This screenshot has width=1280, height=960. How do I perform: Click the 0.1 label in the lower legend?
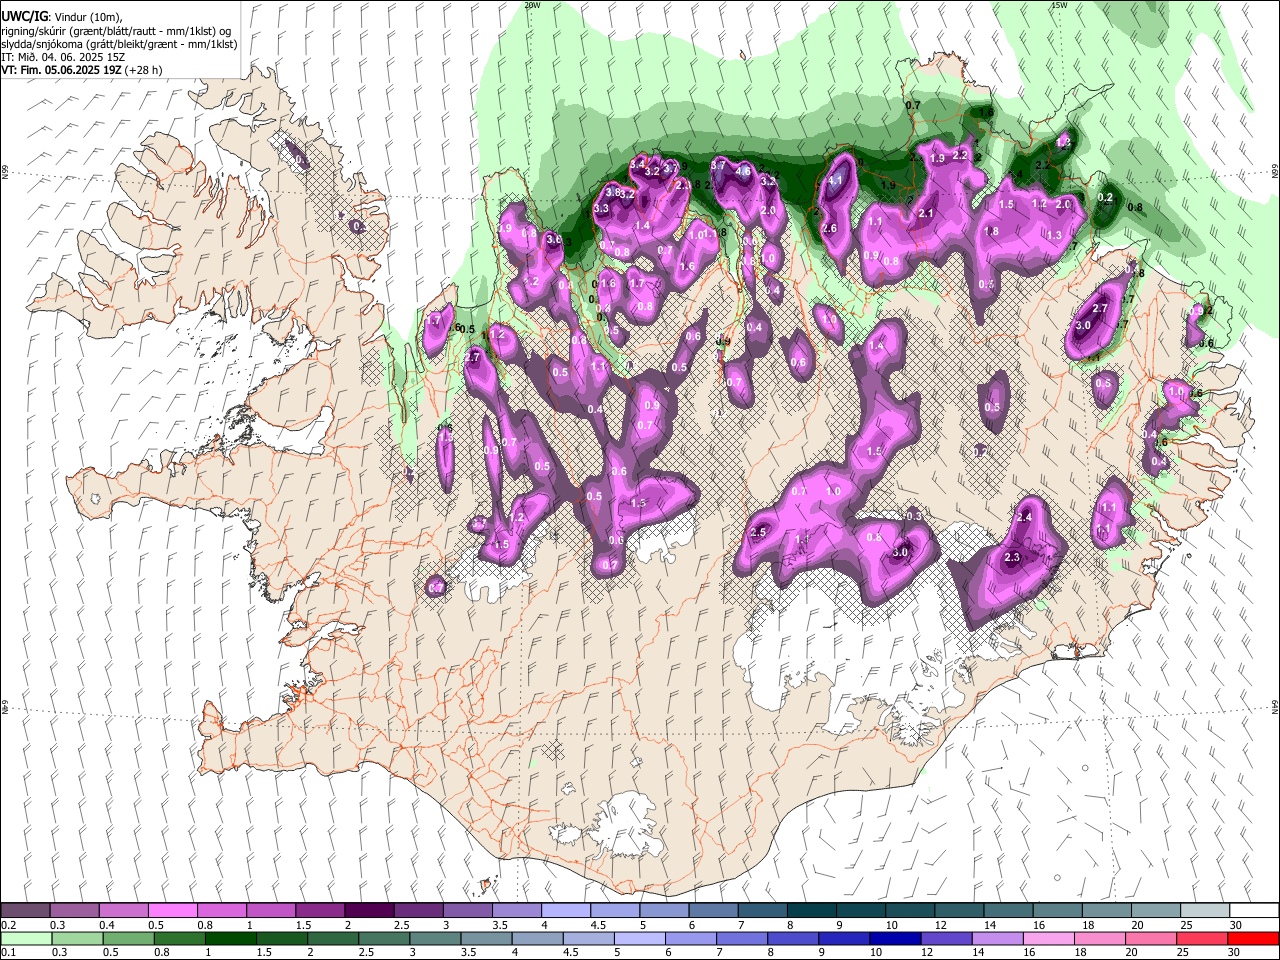pos(8,953)
